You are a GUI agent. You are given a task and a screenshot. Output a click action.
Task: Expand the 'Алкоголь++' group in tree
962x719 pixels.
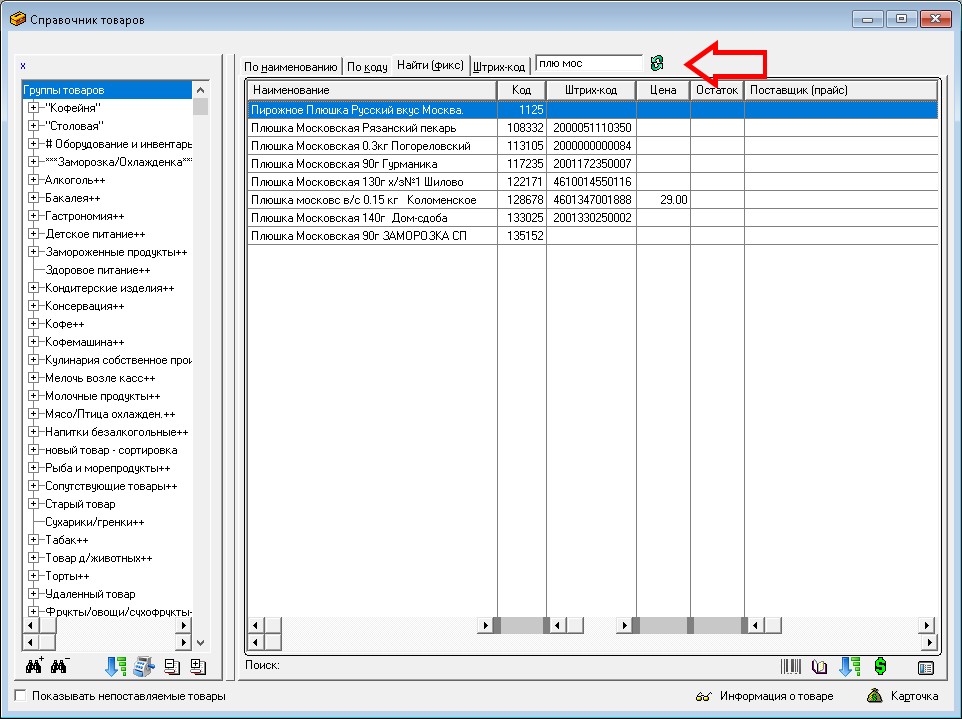(x=33, y=180)
